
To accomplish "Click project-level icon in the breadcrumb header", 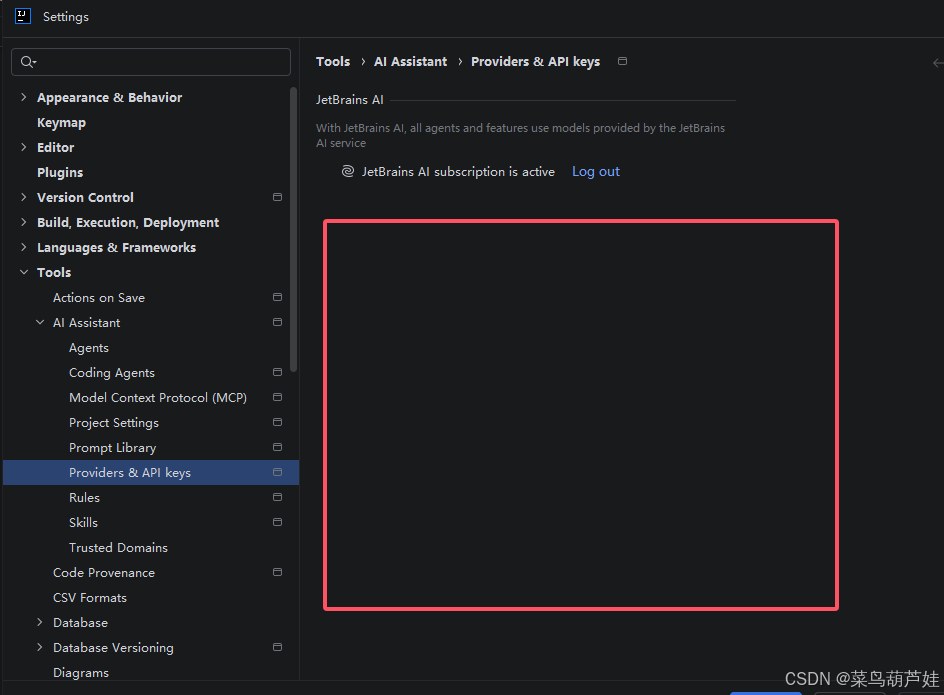I will (623, 61).
